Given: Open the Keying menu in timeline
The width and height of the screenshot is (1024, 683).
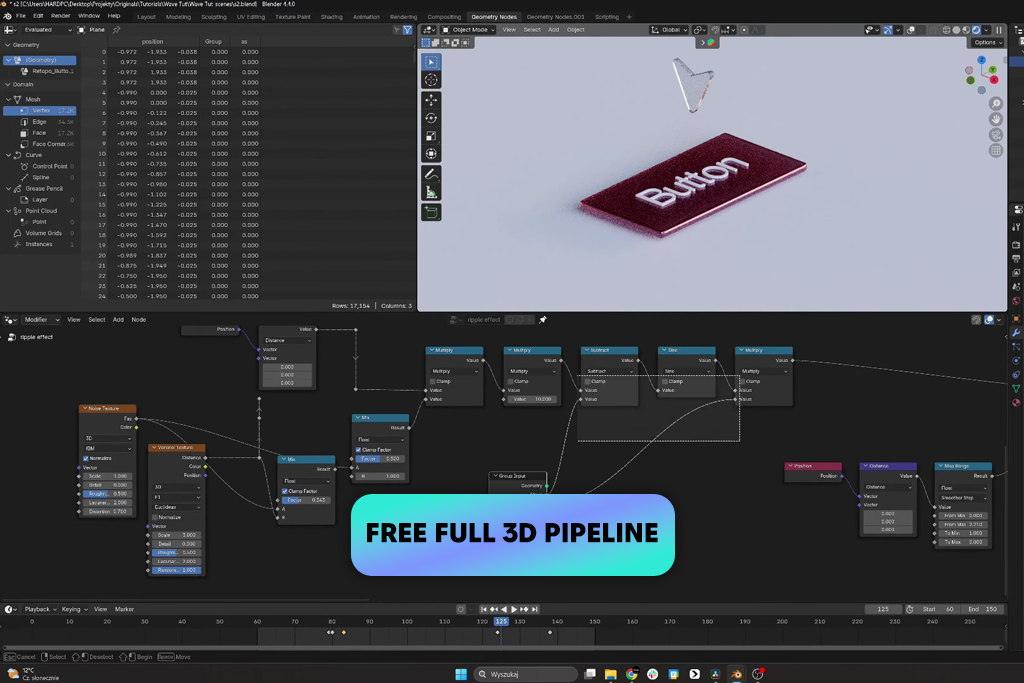Looking at the screenshot, I should pyautogui.click(x=74, y=609).
